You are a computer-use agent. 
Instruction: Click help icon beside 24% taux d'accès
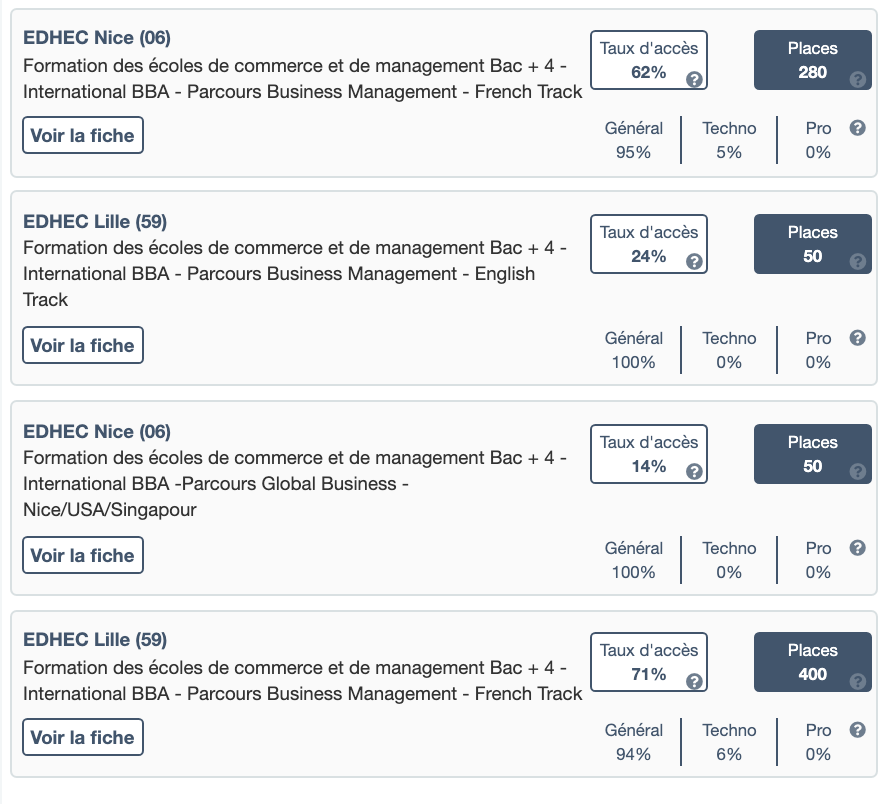[694, 263]
